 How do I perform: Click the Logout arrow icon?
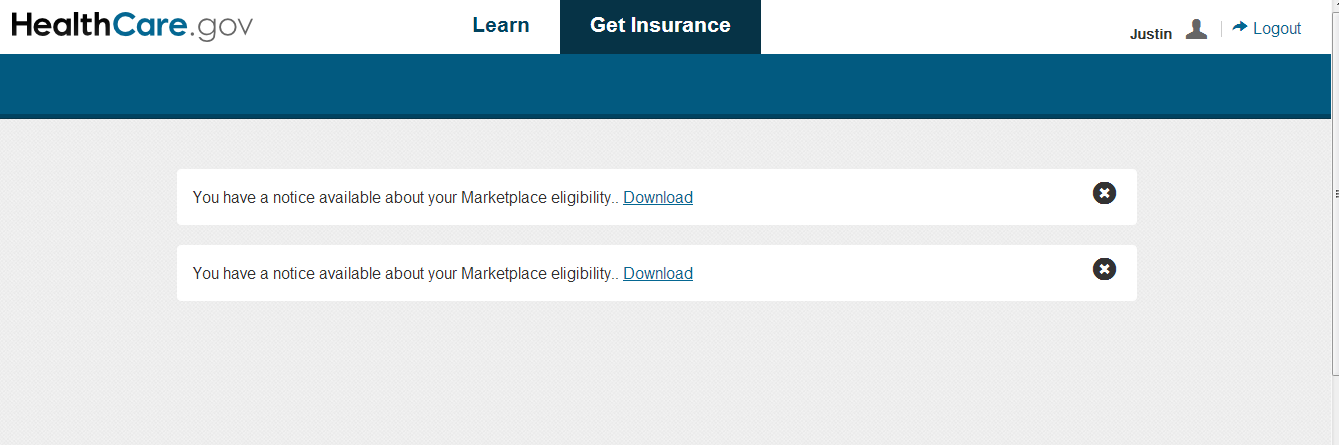click(1240, 27)
